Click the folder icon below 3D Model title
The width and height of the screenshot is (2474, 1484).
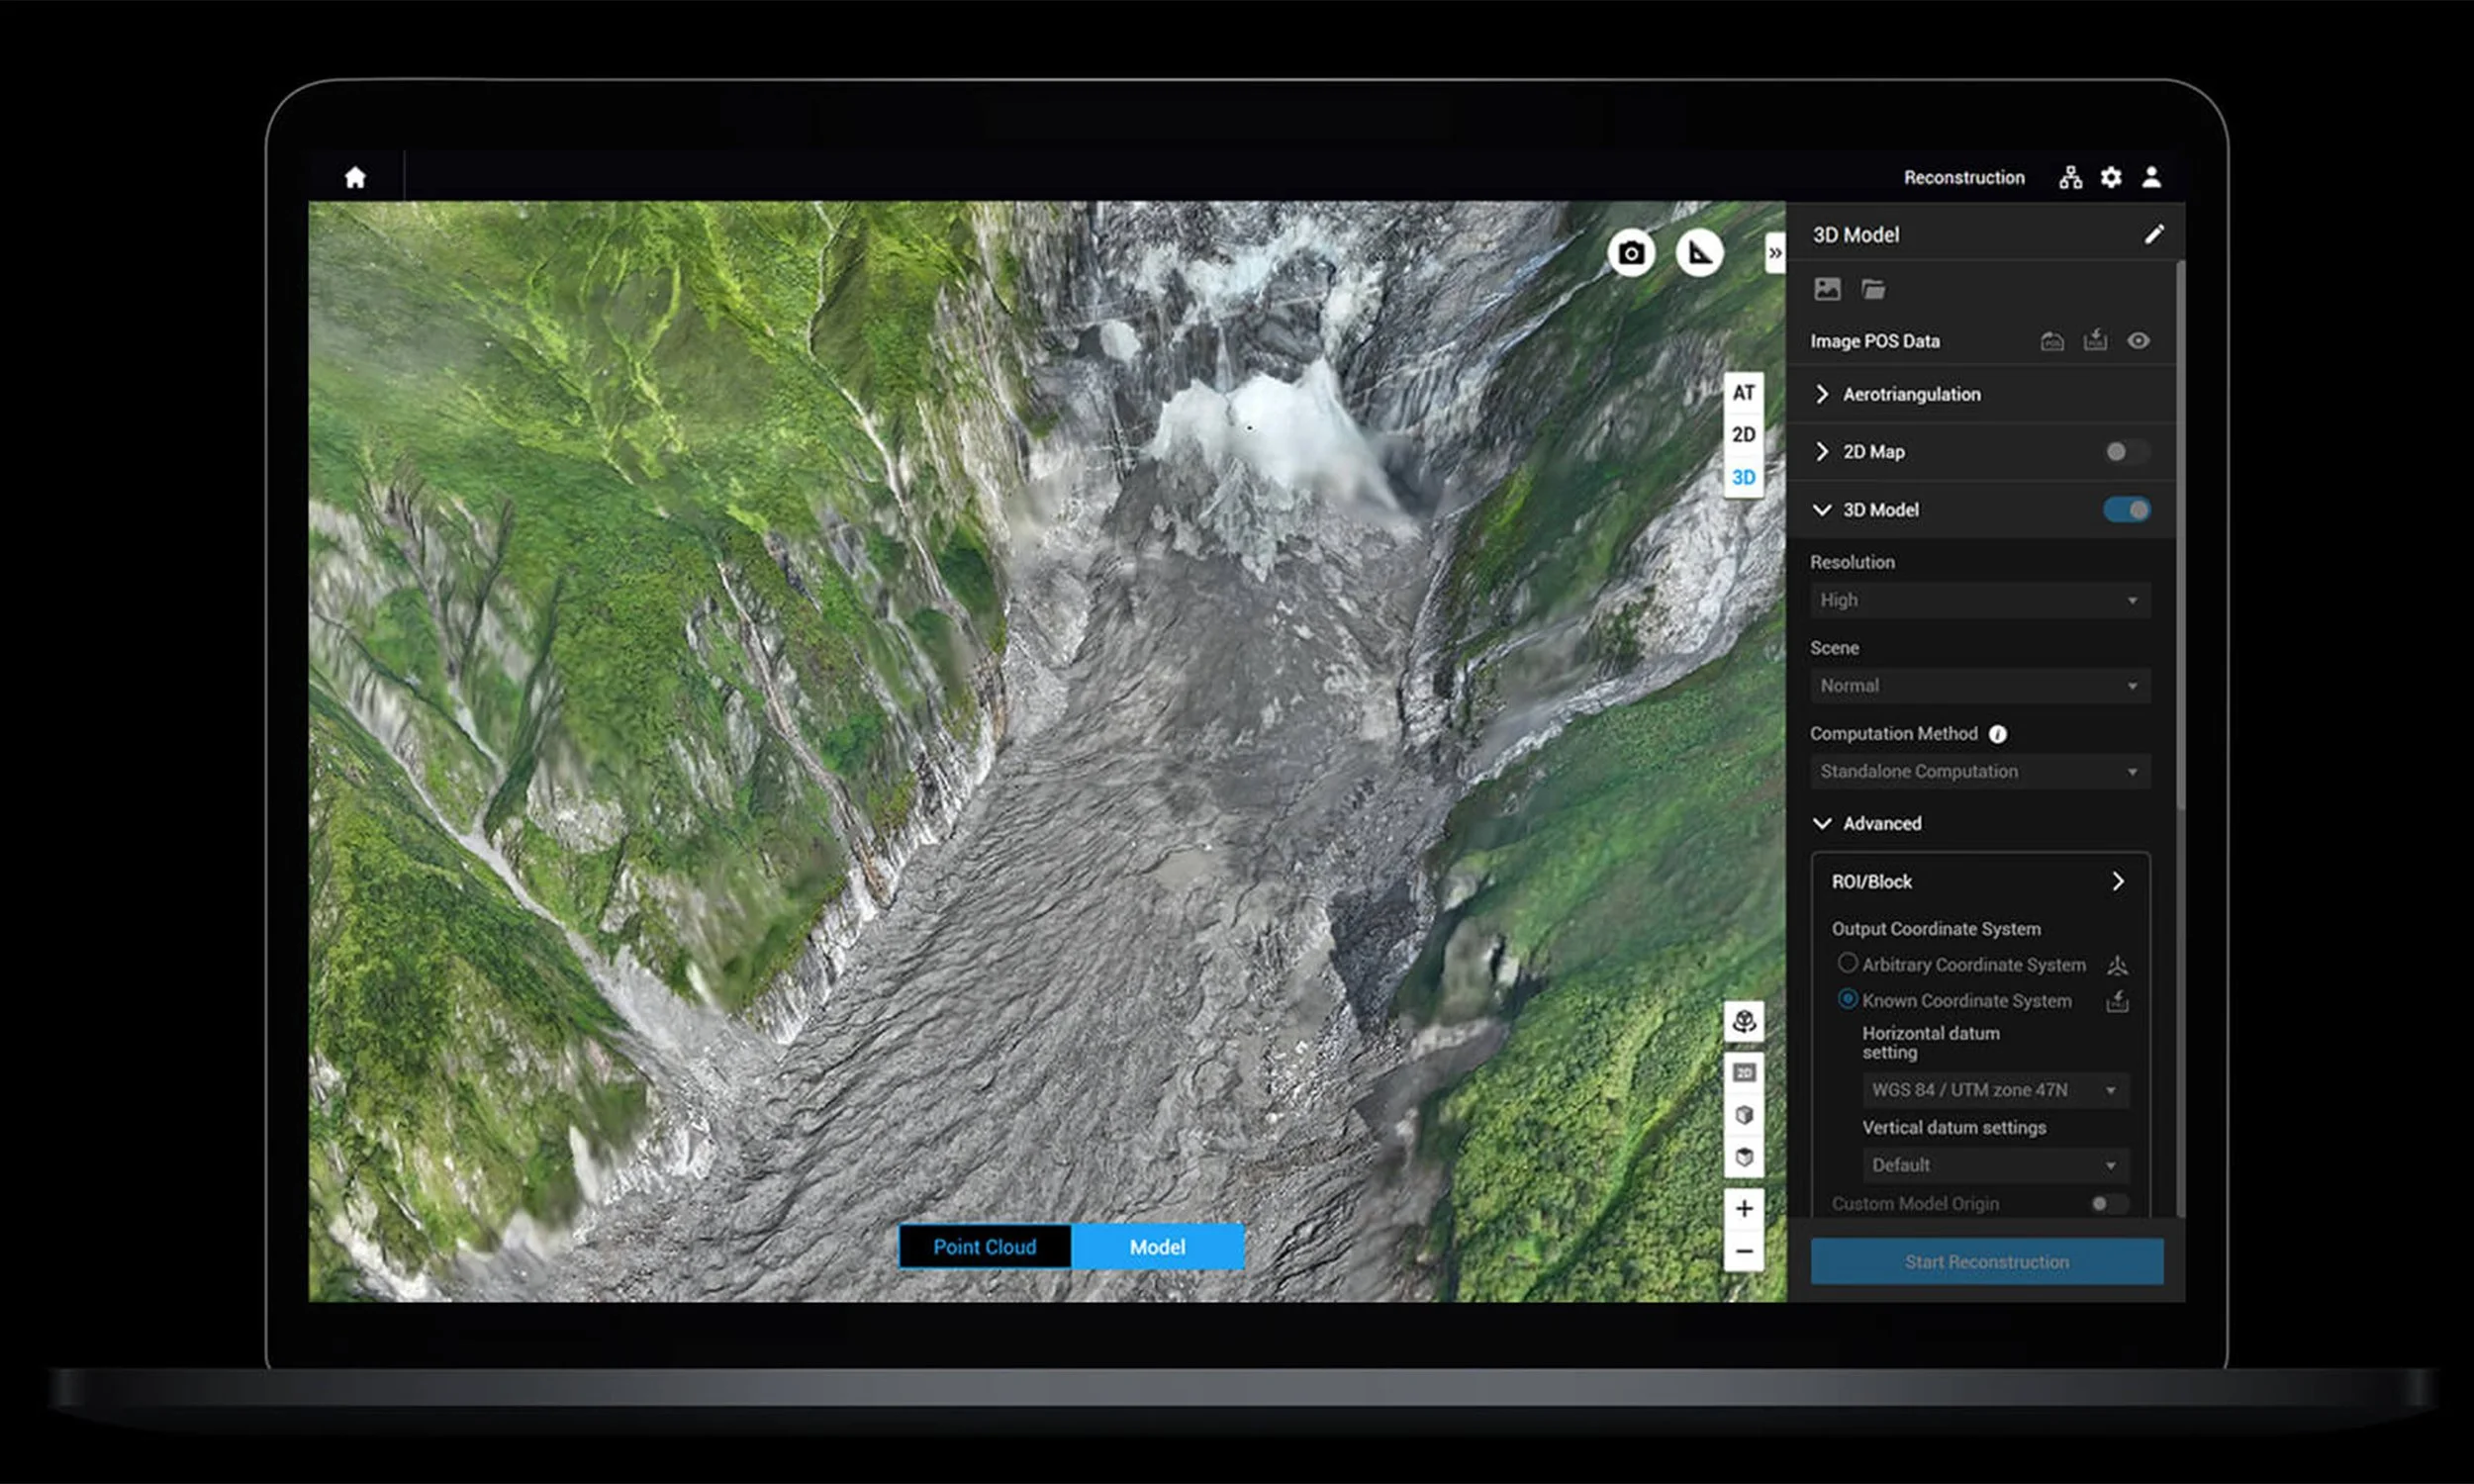tap(1873, 290)
